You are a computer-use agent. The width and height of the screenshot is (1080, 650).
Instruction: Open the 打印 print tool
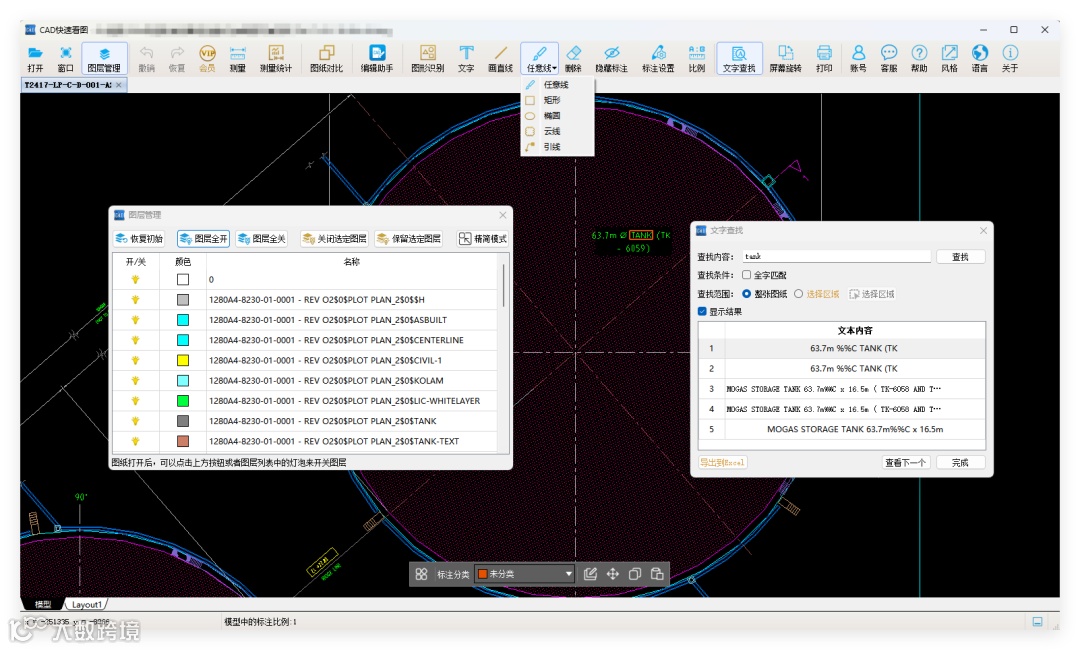823,58
